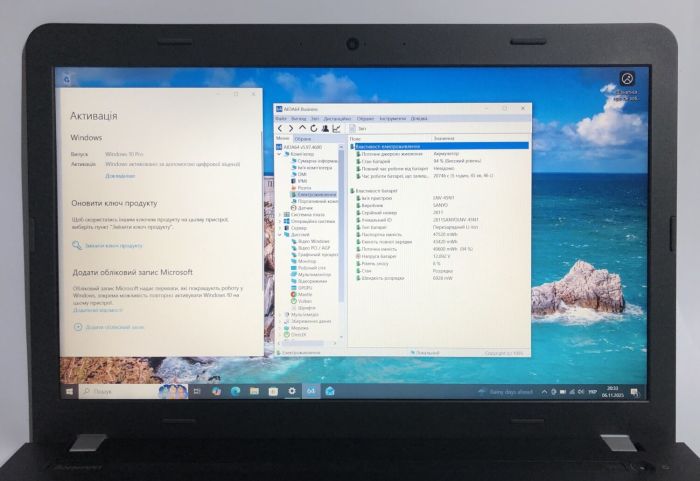Open Microsoft Edge from the taskbar
The height and width of the screenshot is (481, 700).
[x=235, y=392]
